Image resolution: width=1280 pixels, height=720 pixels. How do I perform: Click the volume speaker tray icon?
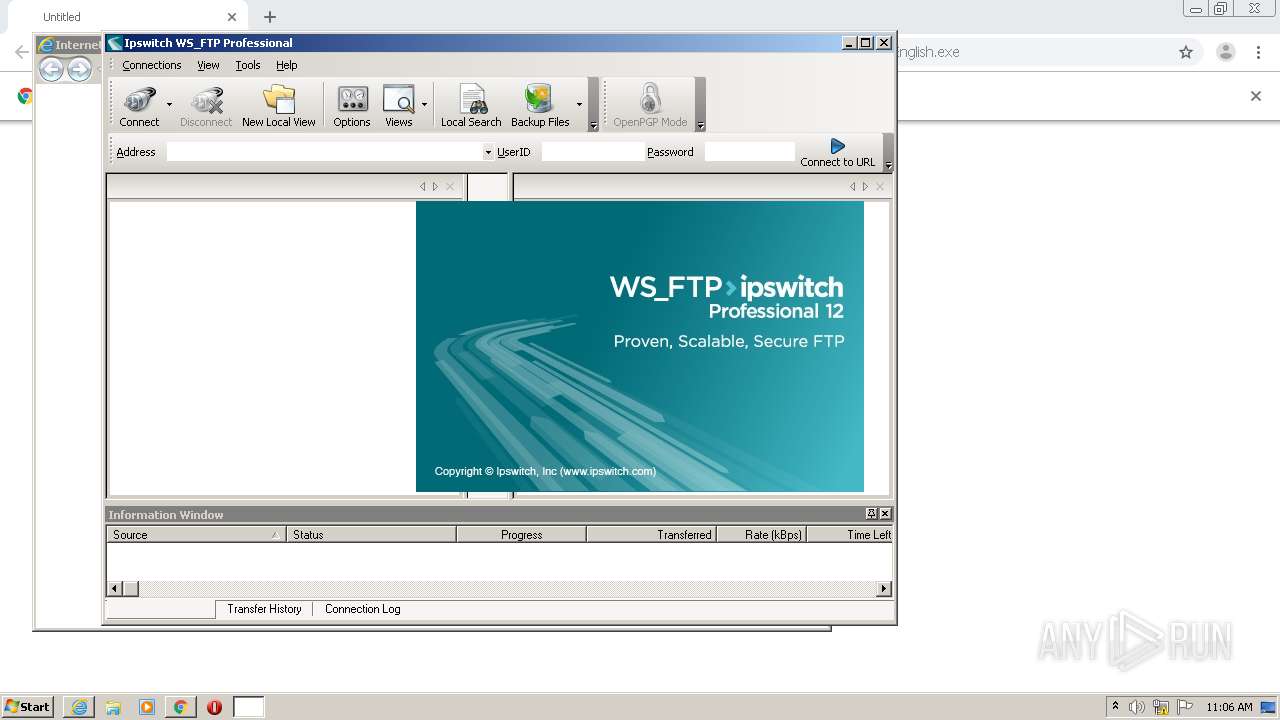(x=1137, y=707)
